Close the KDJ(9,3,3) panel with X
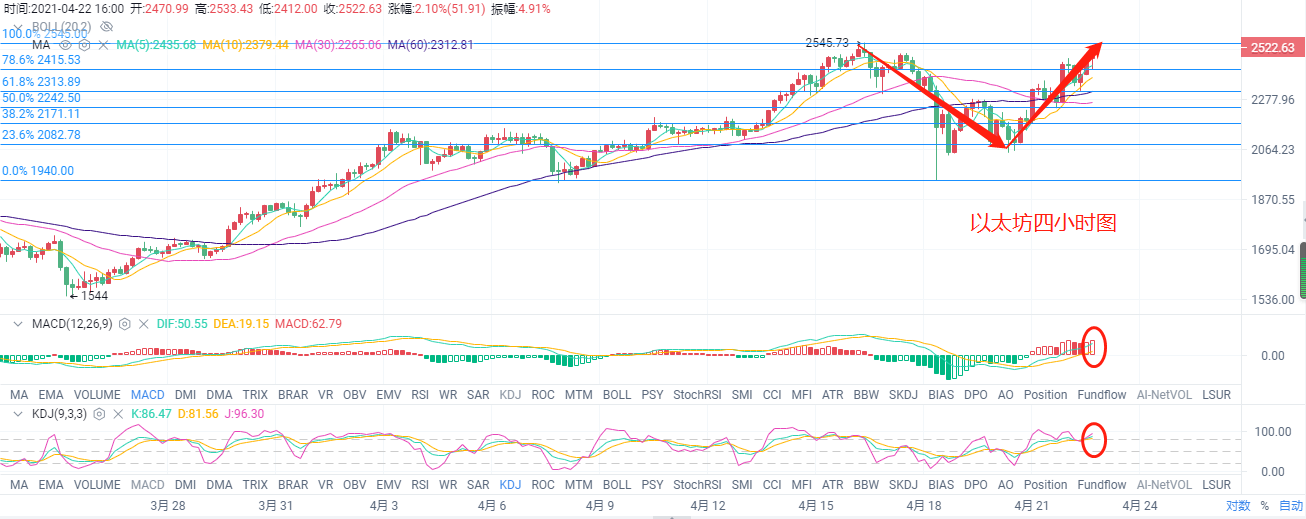Screen dimensions: 1306x519 click(120, 413)
